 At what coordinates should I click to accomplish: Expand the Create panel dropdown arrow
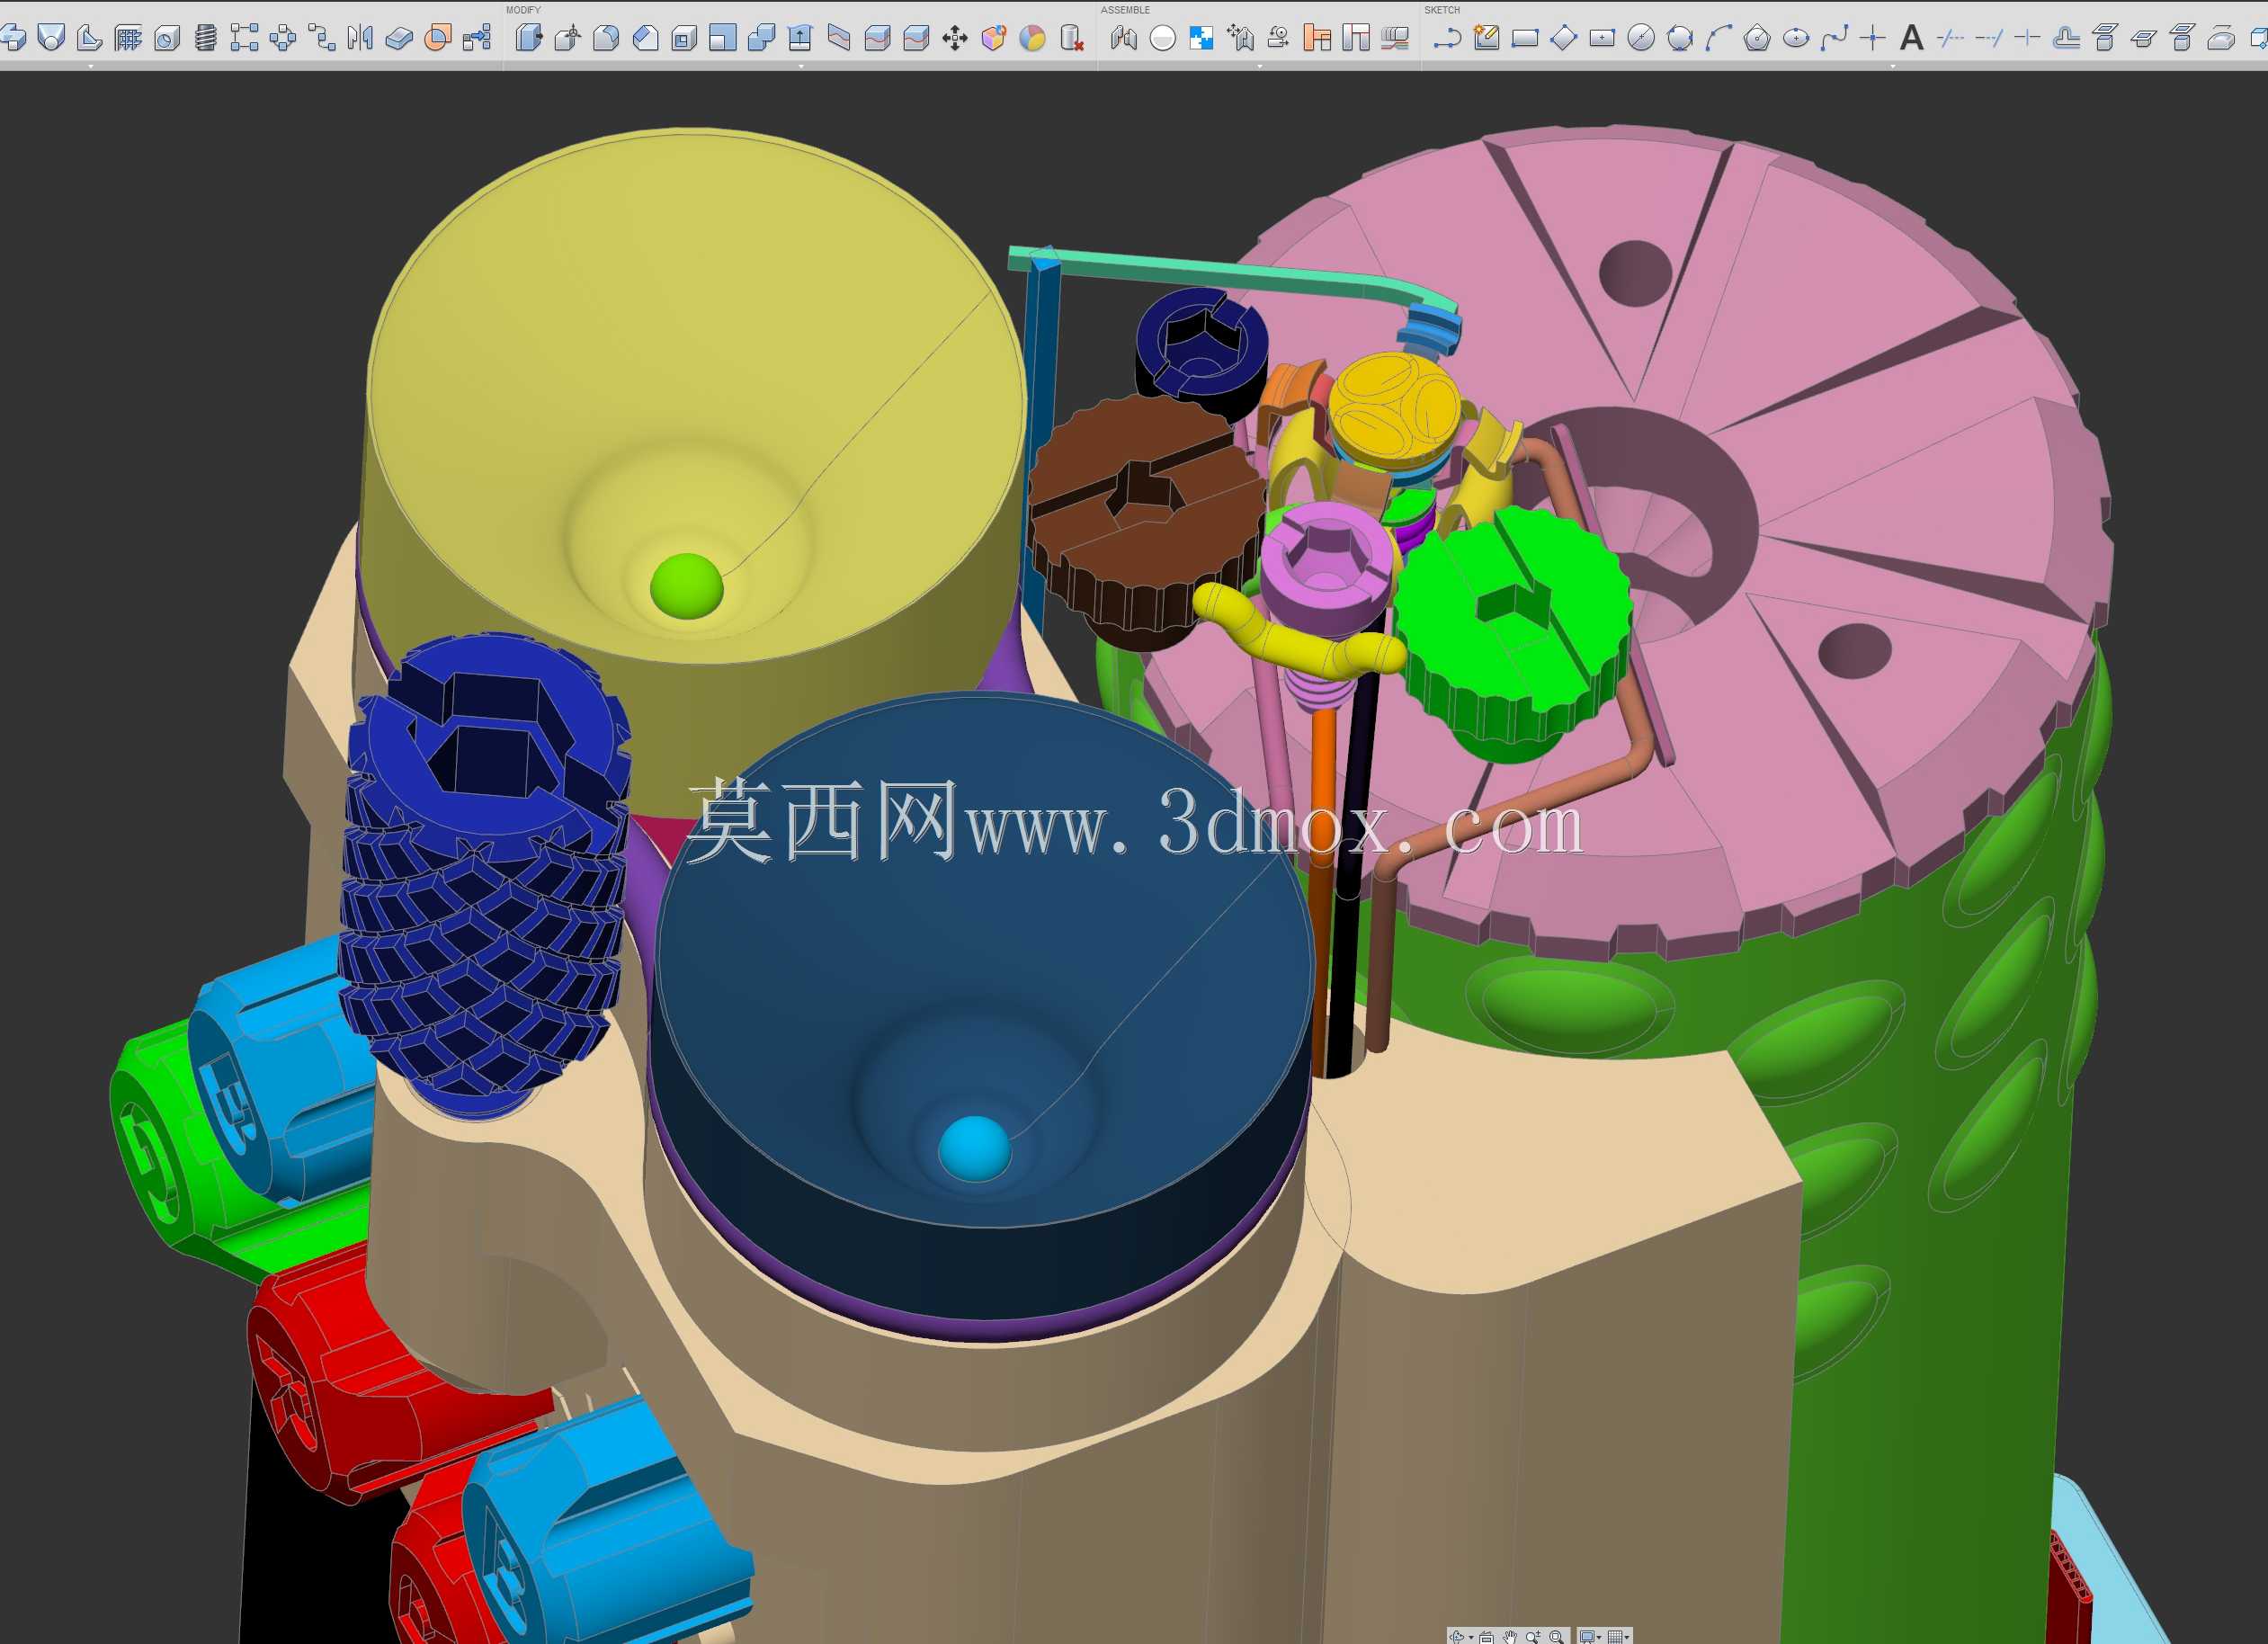(91, 66)
